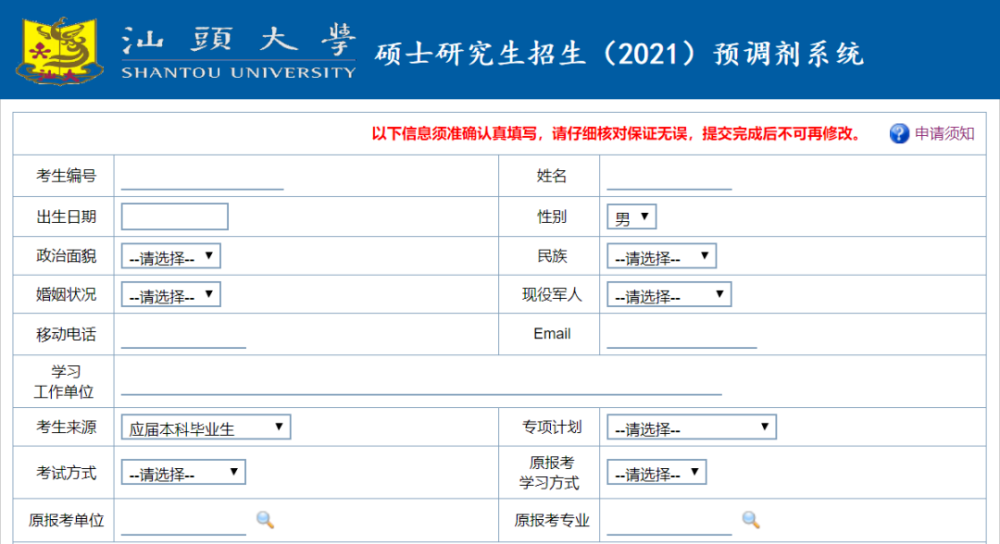
Task: Click the 原报考单位 label
Action: 66,520
